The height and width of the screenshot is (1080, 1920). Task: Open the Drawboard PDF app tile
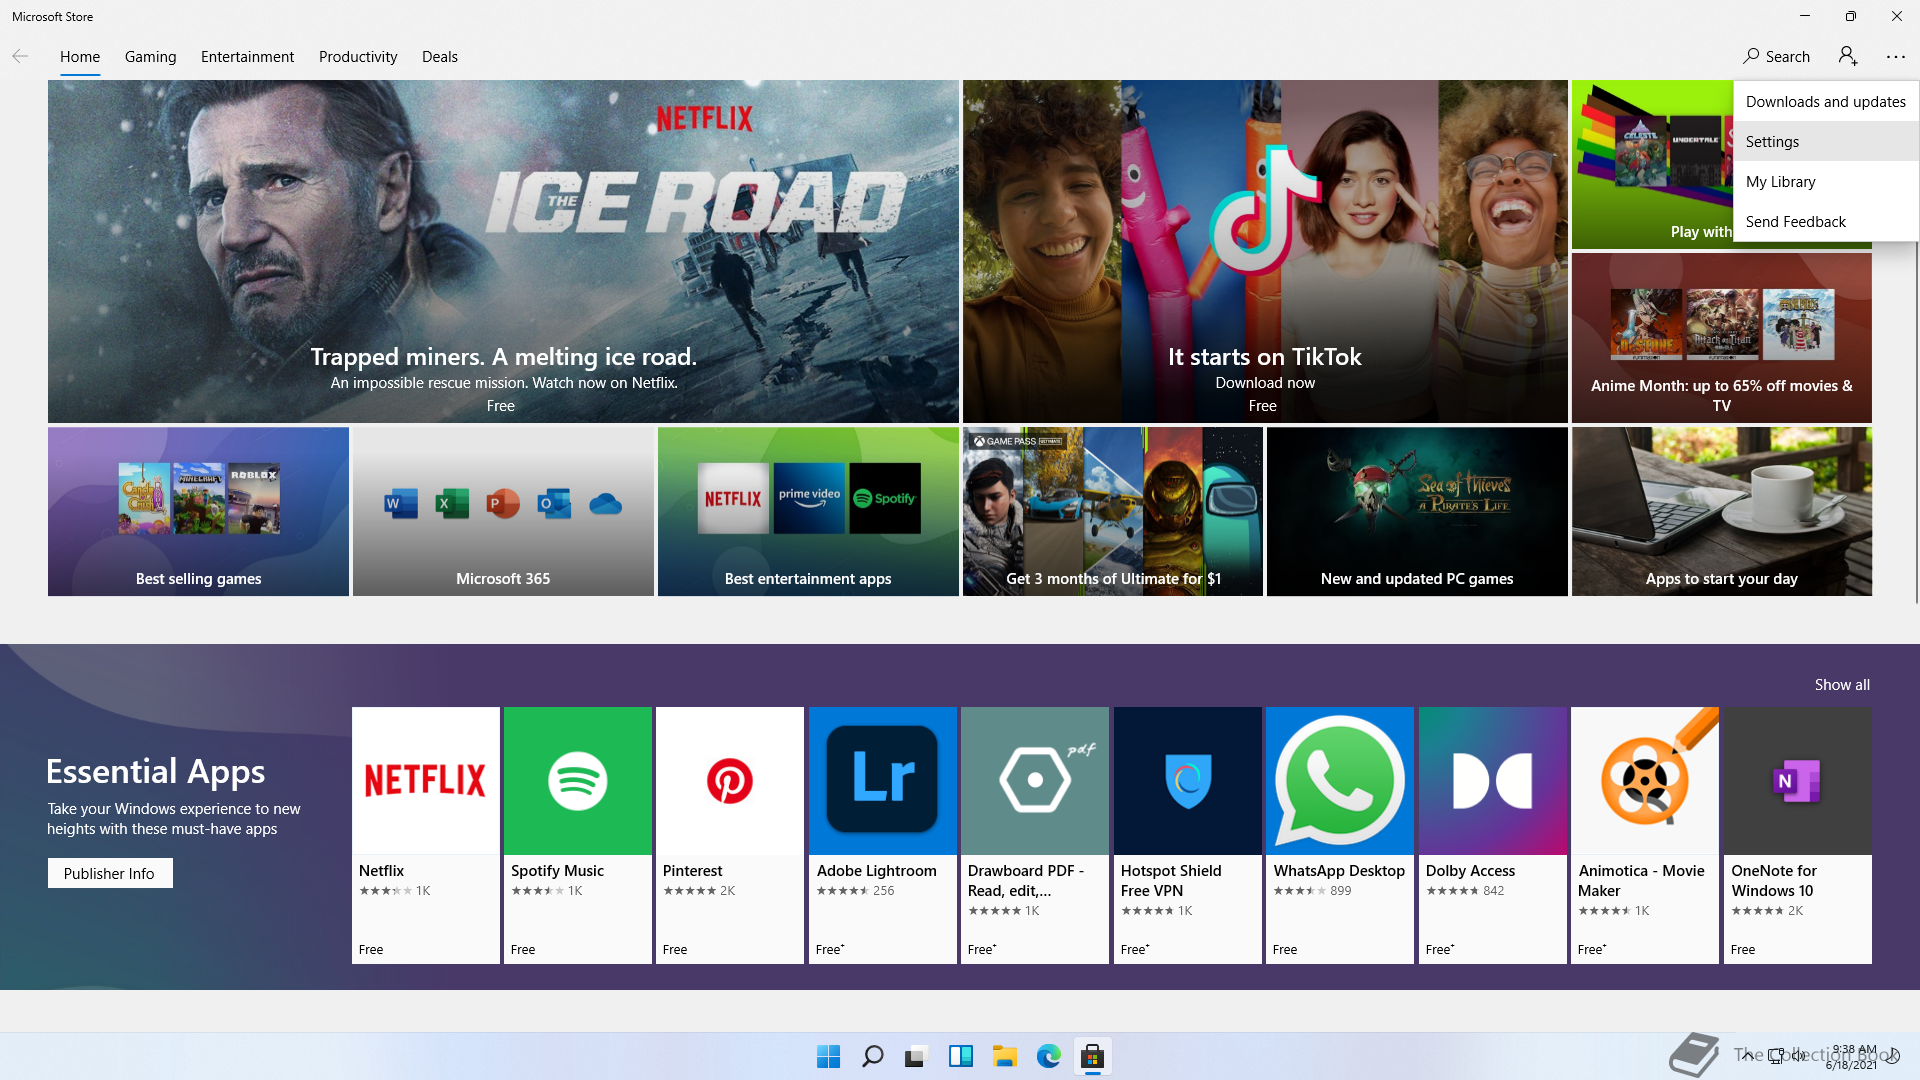[1034, 835]
